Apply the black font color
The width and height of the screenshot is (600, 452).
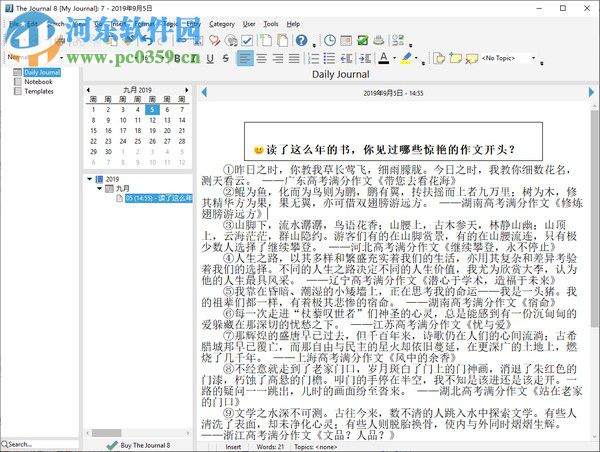384,58
